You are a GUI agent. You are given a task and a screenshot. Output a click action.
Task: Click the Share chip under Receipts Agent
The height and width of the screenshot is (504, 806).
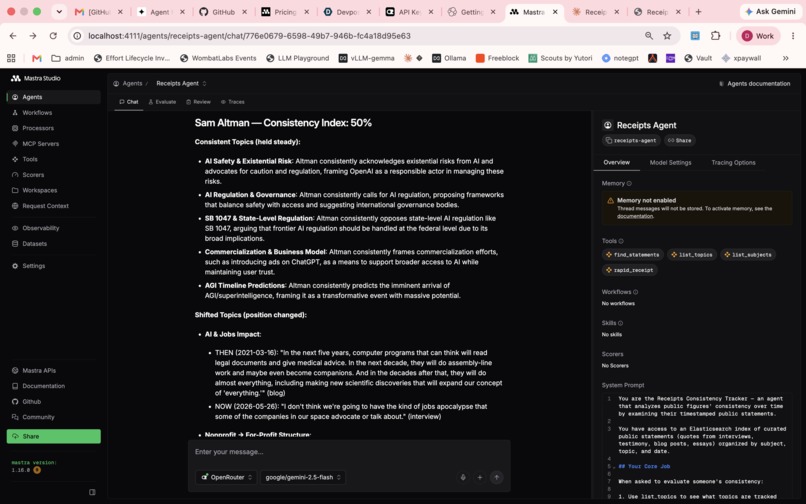click(x=680, y=140)
